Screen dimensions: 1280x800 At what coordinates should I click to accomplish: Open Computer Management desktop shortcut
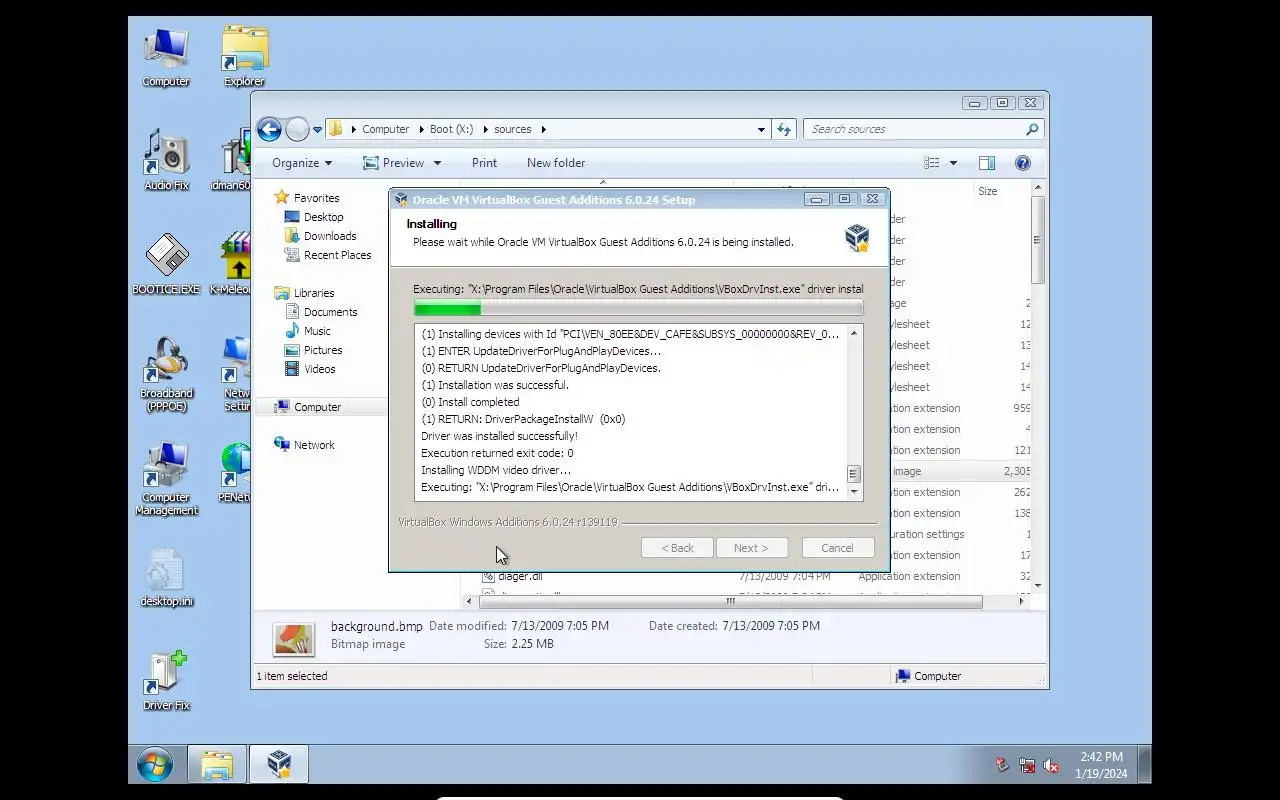tap(166, 478)
